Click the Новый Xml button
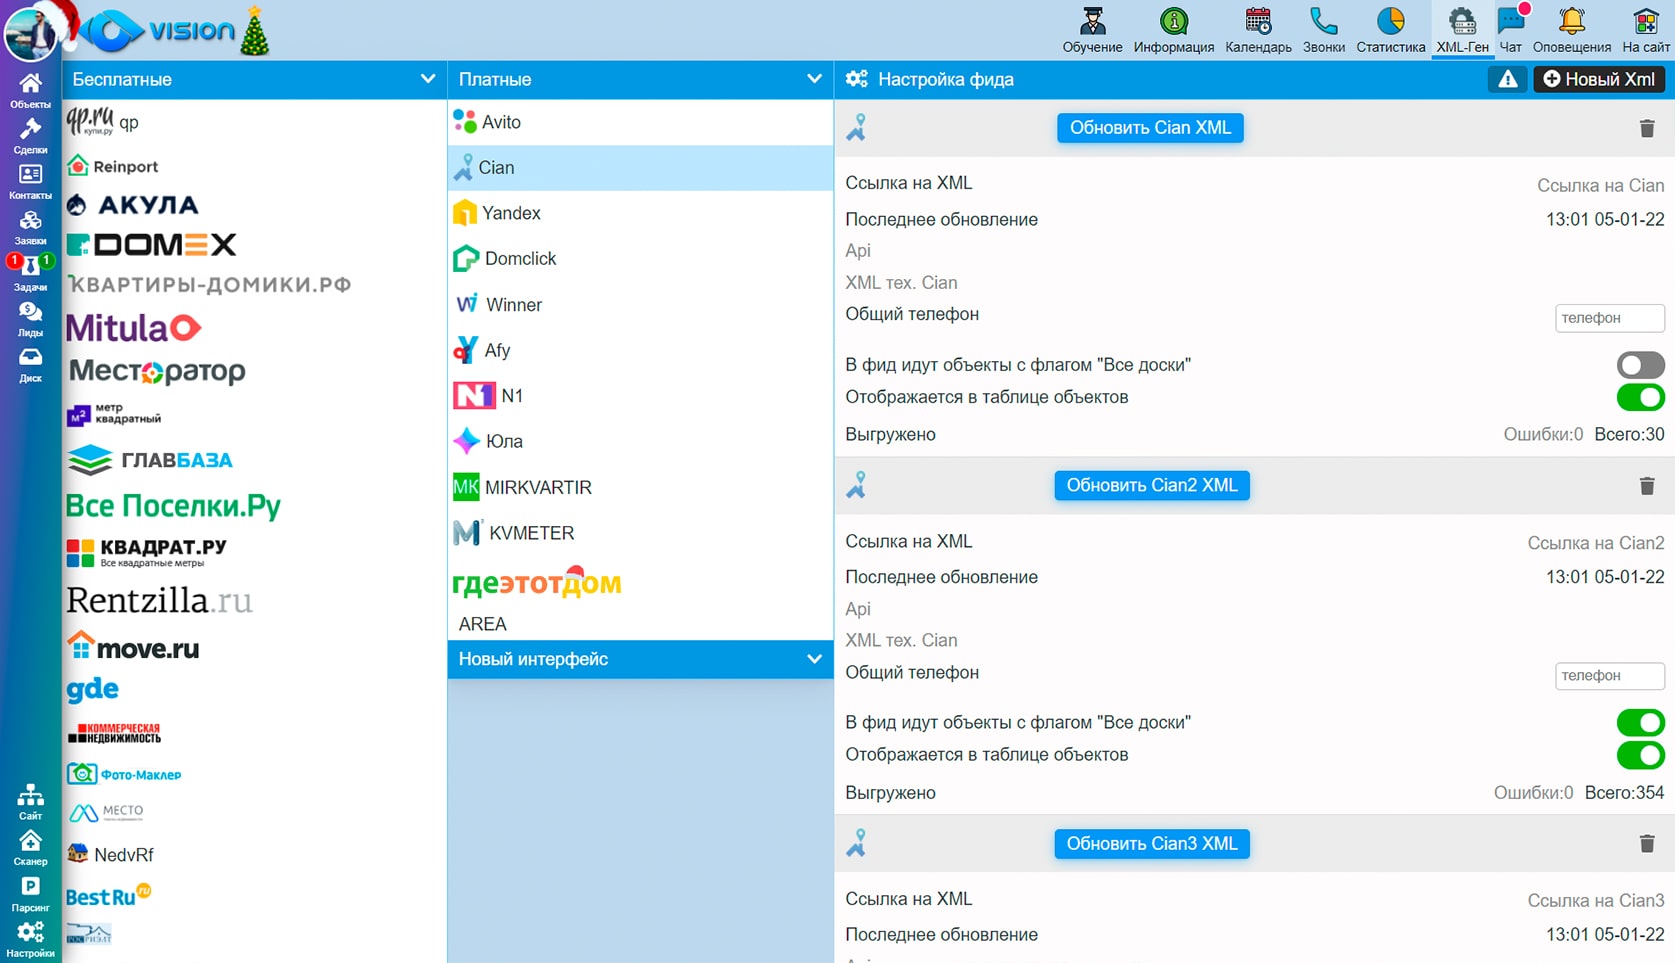Viewport: 1675px width, 963px height. (x=1598, y=80)
